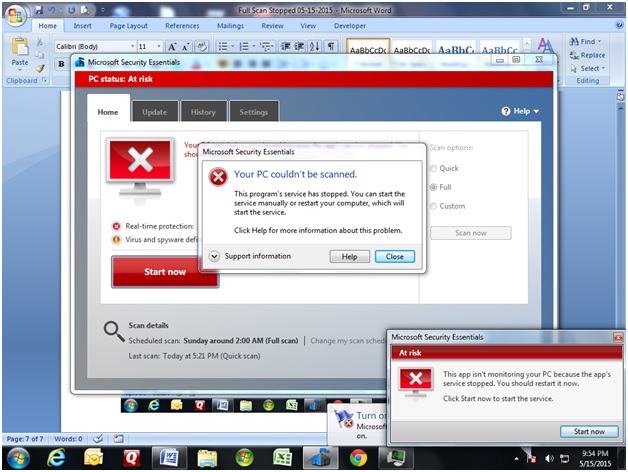The width and height of the screenshot is (628, 472).
Task: Click the Bullets list icon
Action: (223, 46)
